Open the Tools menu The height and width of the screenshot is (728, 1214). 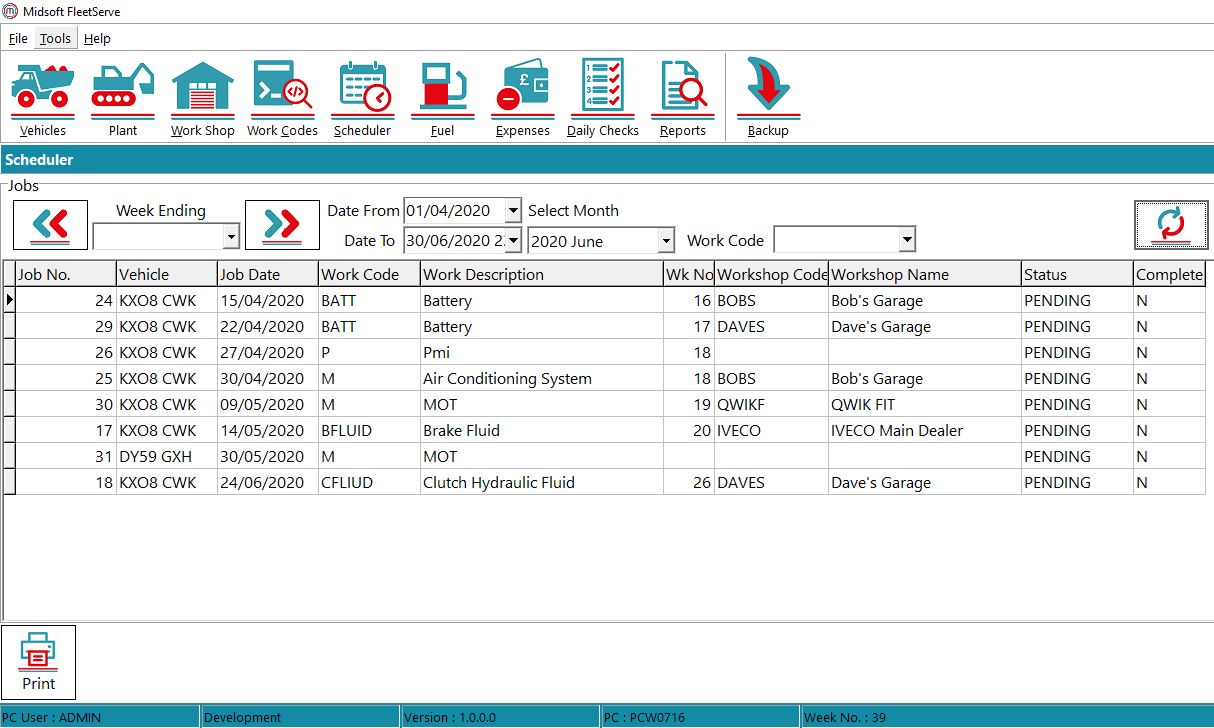click(54, 38)
